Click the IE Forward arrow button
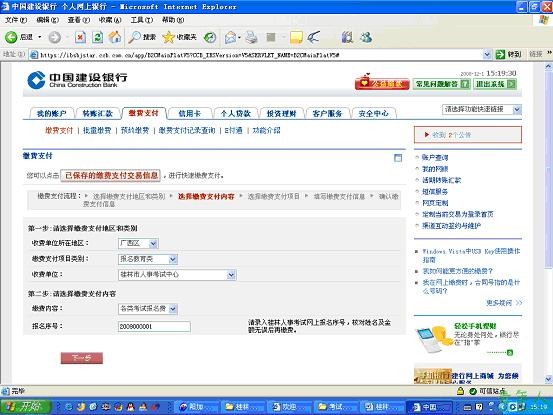The width and height of the screenshot is (553, 415). pyautogui.click(x=54, y=37)
